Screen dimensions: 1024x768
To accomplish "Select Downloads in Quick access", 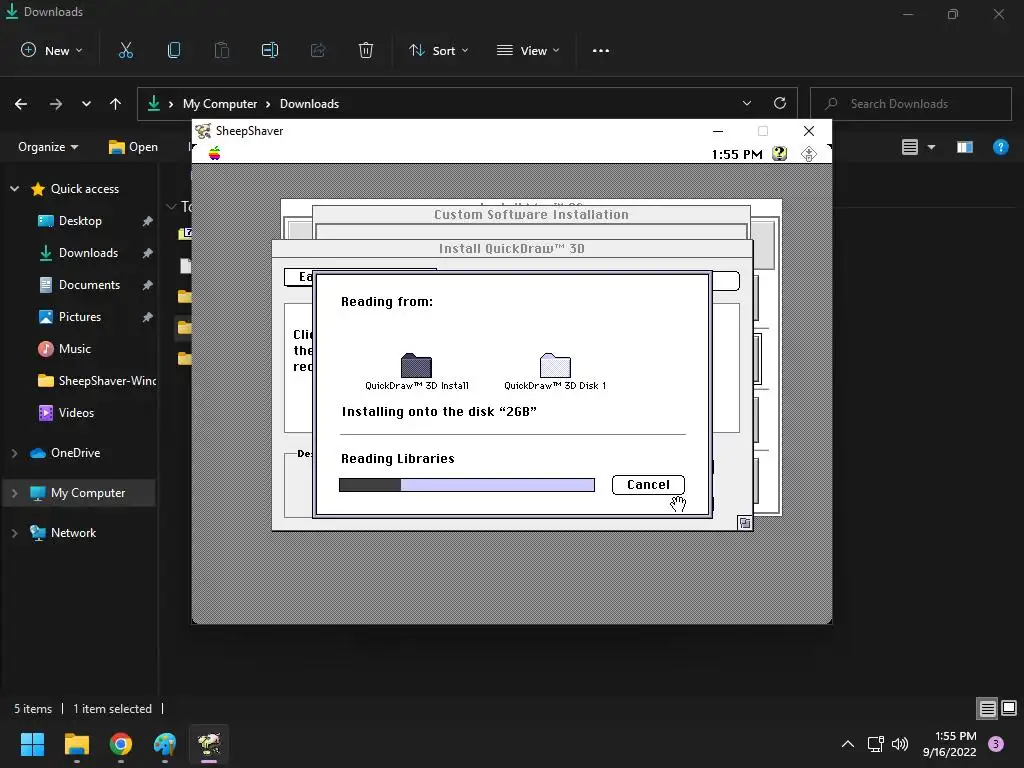I will click(x=88, y=253).
